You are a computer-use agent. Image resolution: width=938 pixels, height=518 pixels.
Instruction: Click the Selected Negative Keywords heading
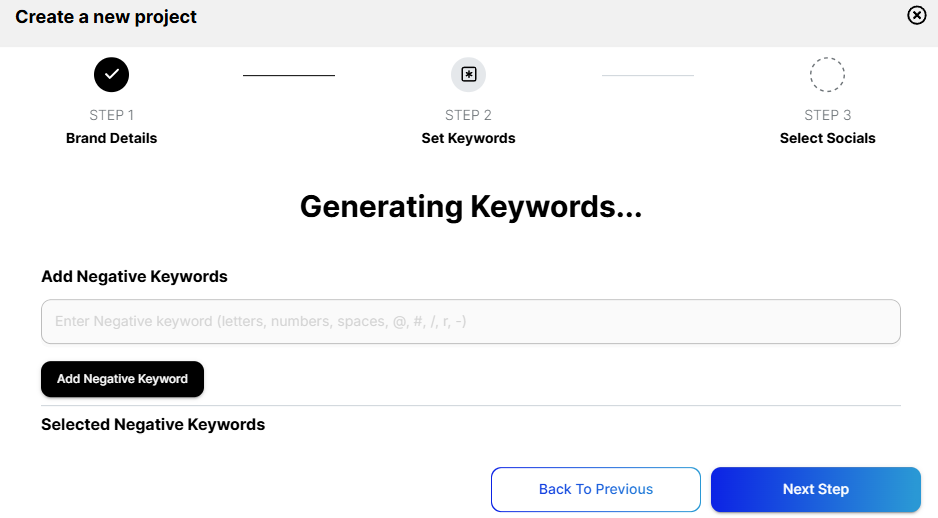(x=153, y=424)
